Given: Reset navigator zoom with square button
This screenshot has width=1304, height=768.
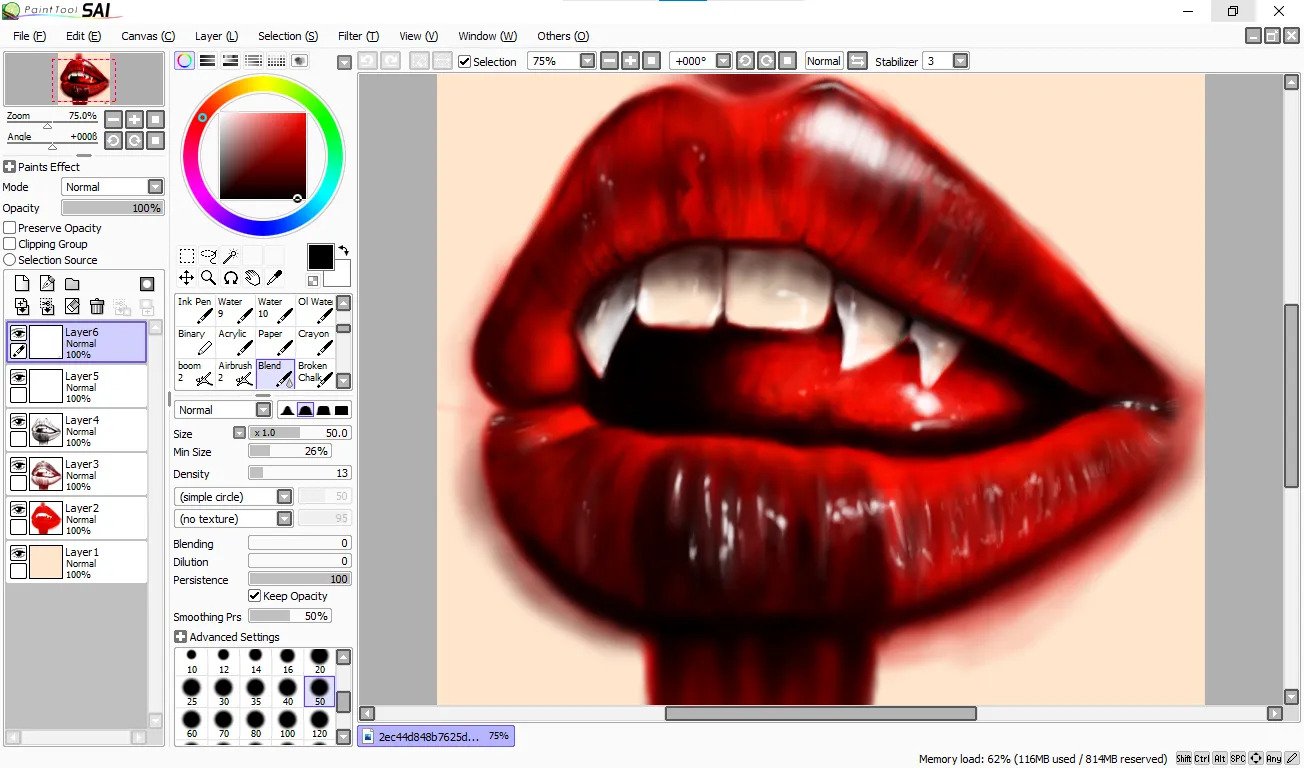Looking at the screenshot, I should tap(155, 119).
